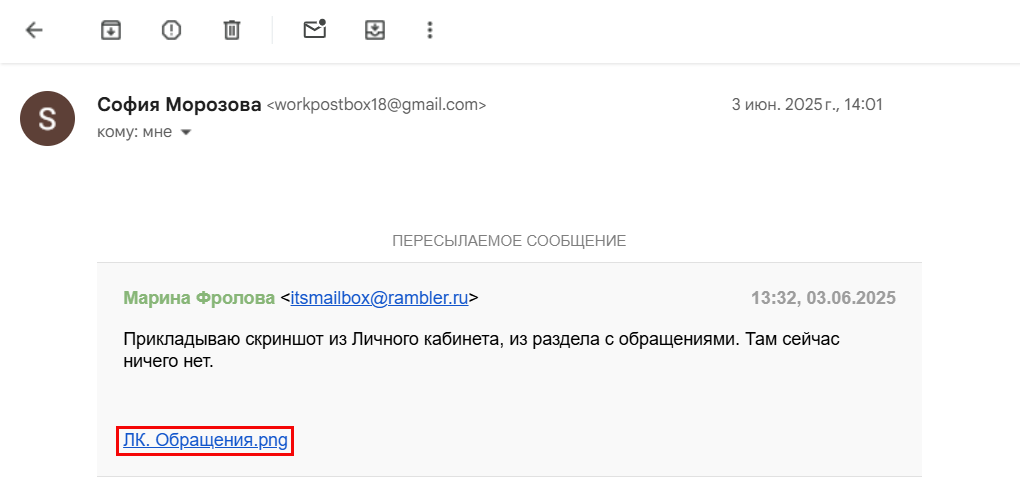Open the three-dot more options menu
Viewport: 1020px width, 497px height.
430,30
